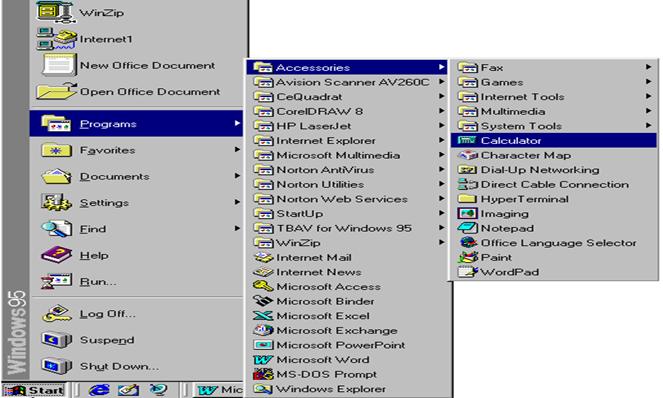Click the Suspend monitor icon
Viewport: 663px width, 398px height.
click(57, 340)
